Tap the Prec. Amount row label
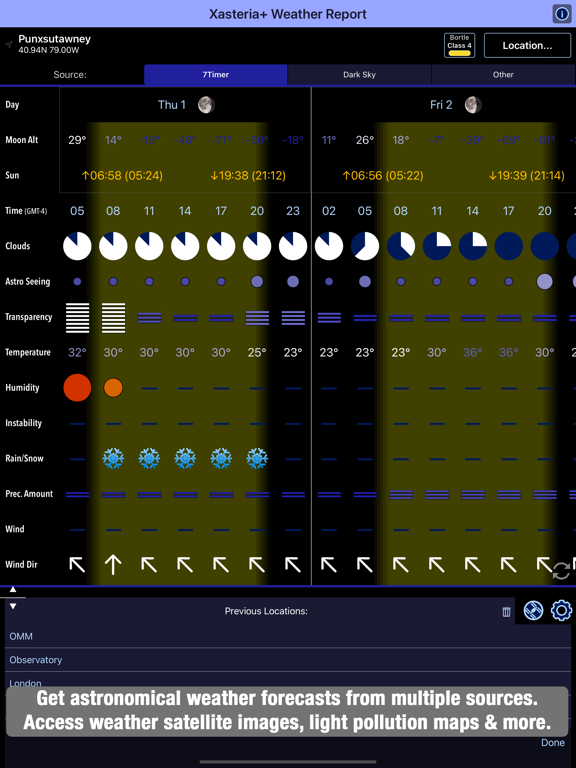 29,494
